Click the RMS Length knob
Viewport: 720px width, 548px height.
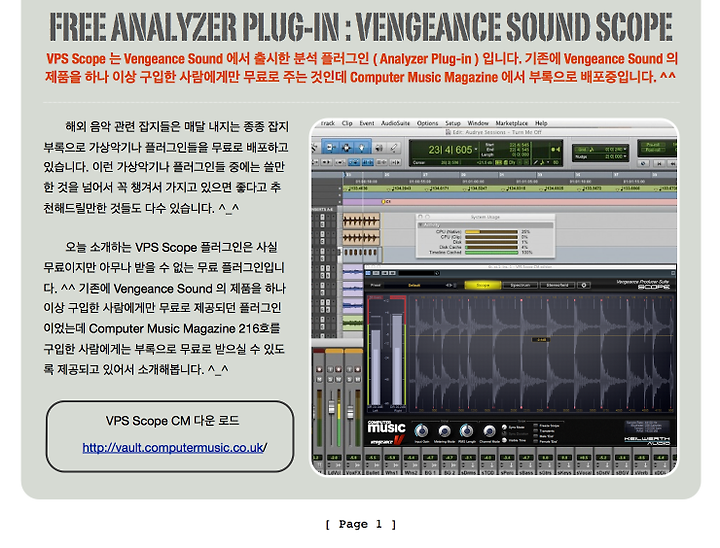[x=467, y=431]
